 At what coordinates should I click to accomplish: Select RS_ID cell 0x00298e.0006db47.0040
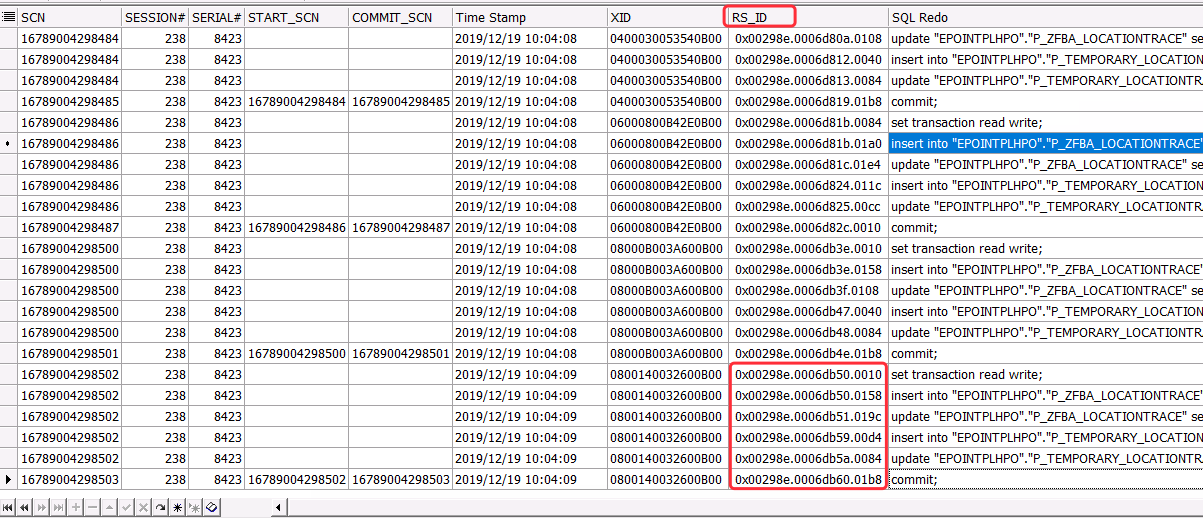pos(808,311)
